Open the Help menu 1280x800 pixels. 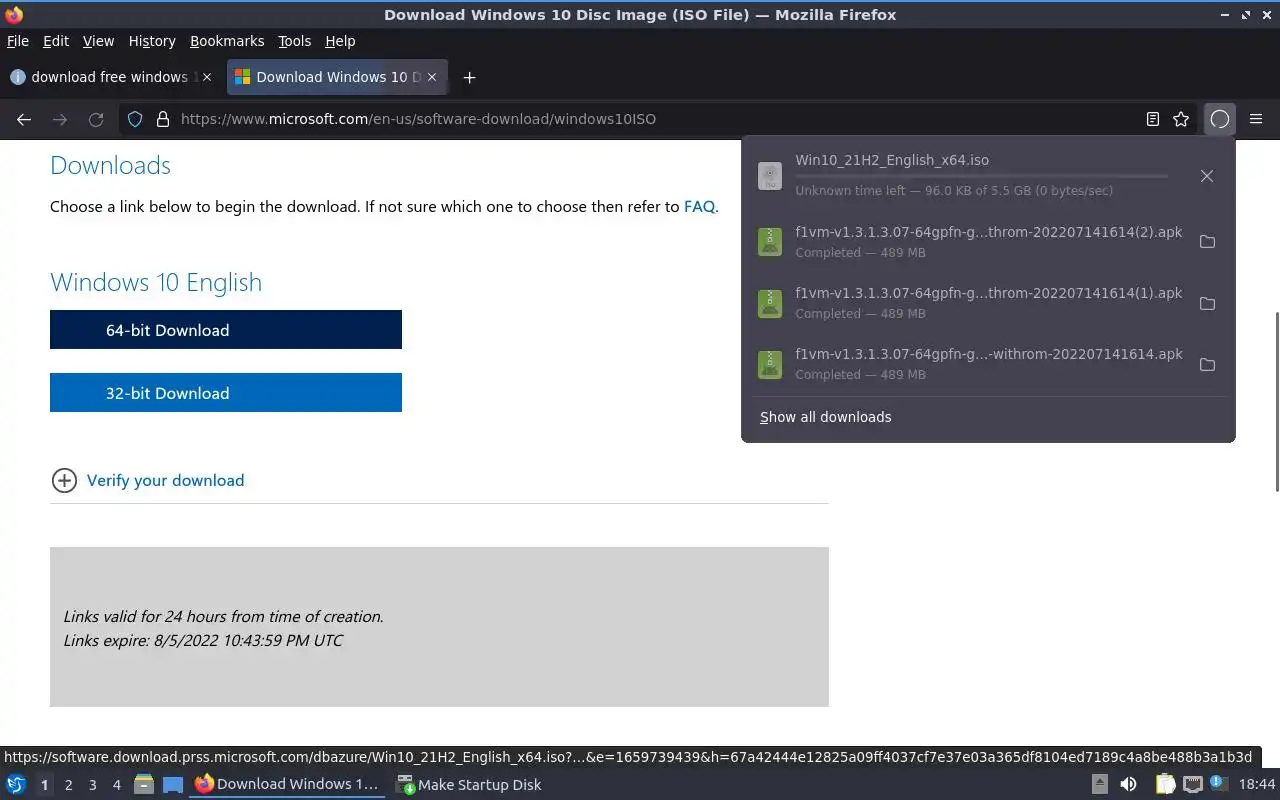click(340, 41)
